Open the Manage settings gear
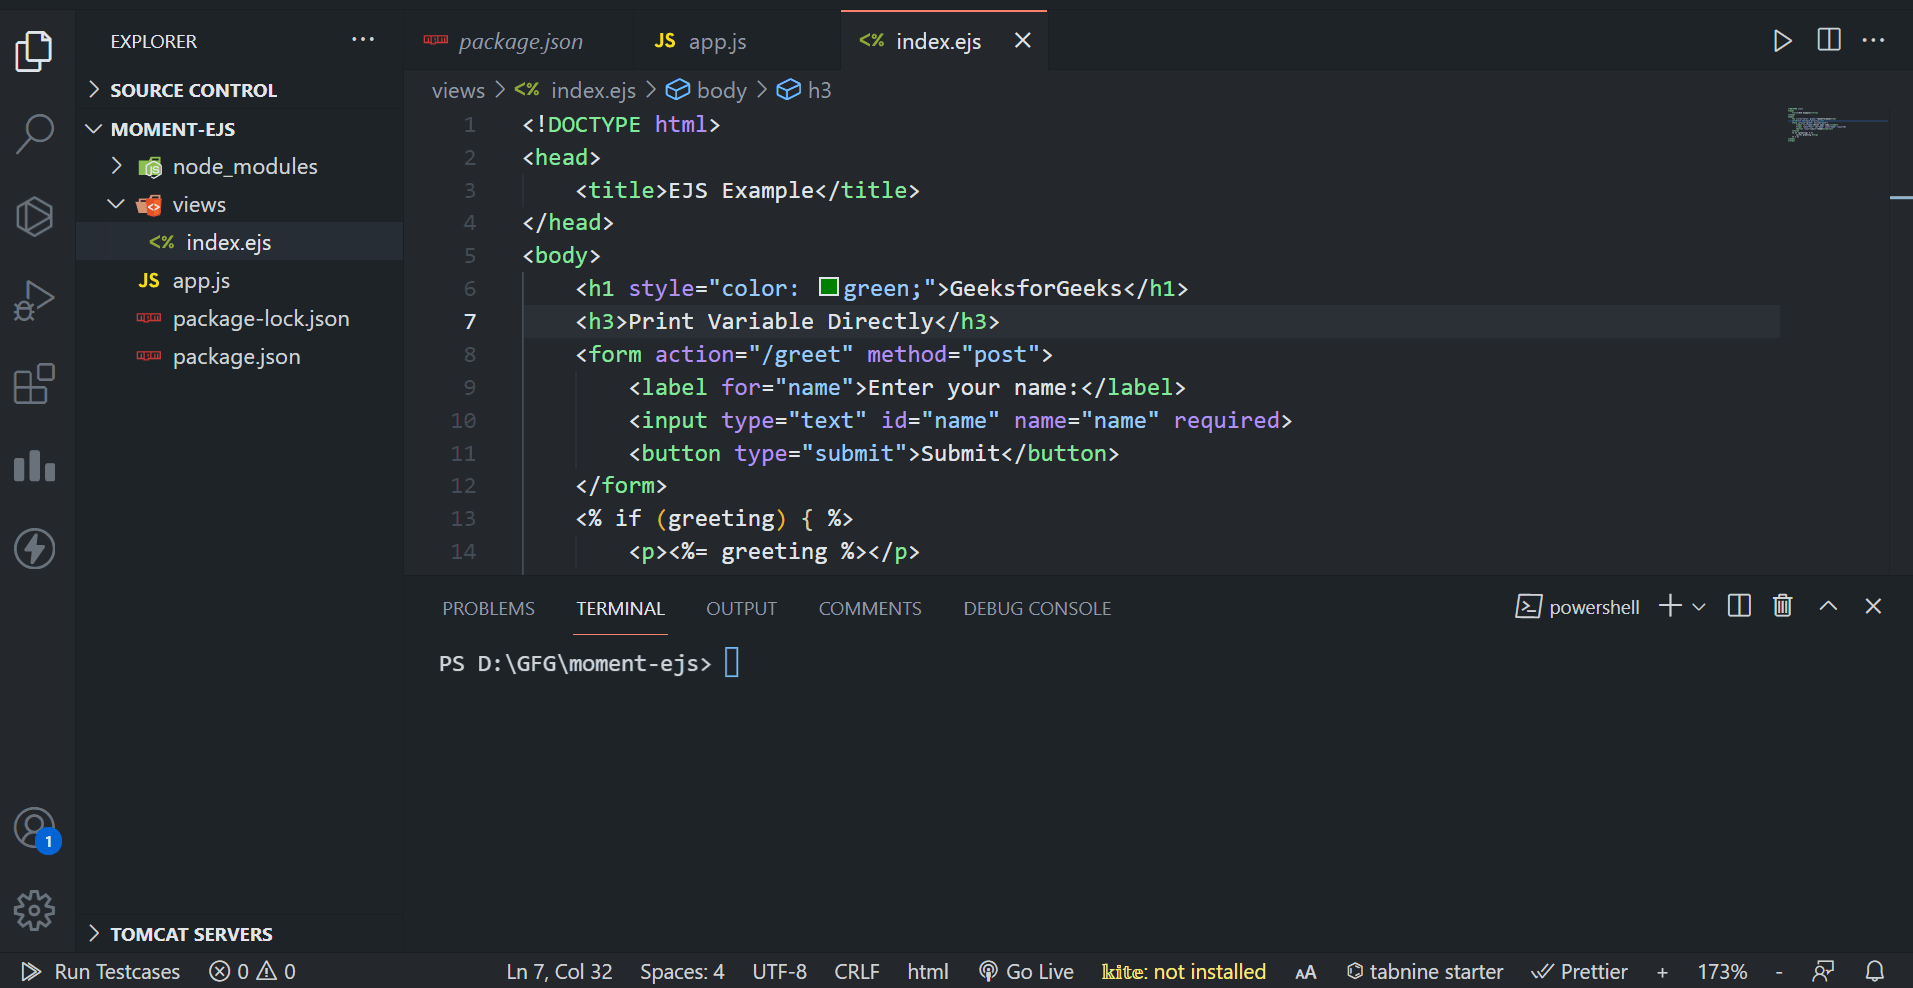Image resolution: width=1913 pixels, height=988 pixels. tap(35, 910)
